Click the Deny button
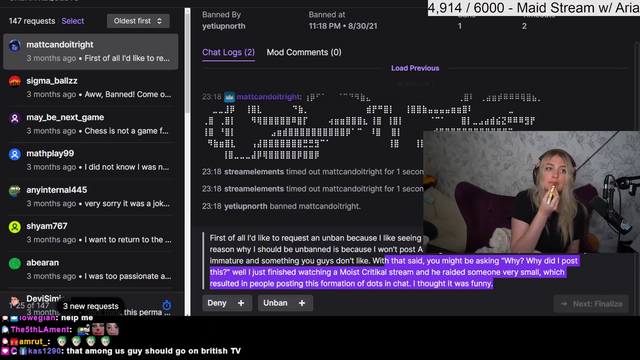The width and height of the screenshot is (640, 360). click(x=227, y=303)
